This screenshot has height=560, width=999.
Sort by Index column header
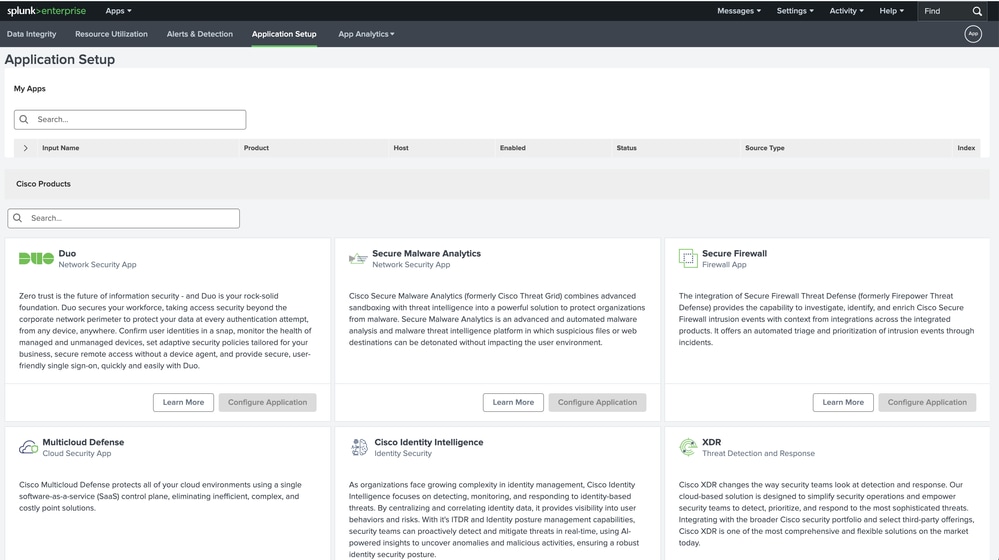[966, 148]
